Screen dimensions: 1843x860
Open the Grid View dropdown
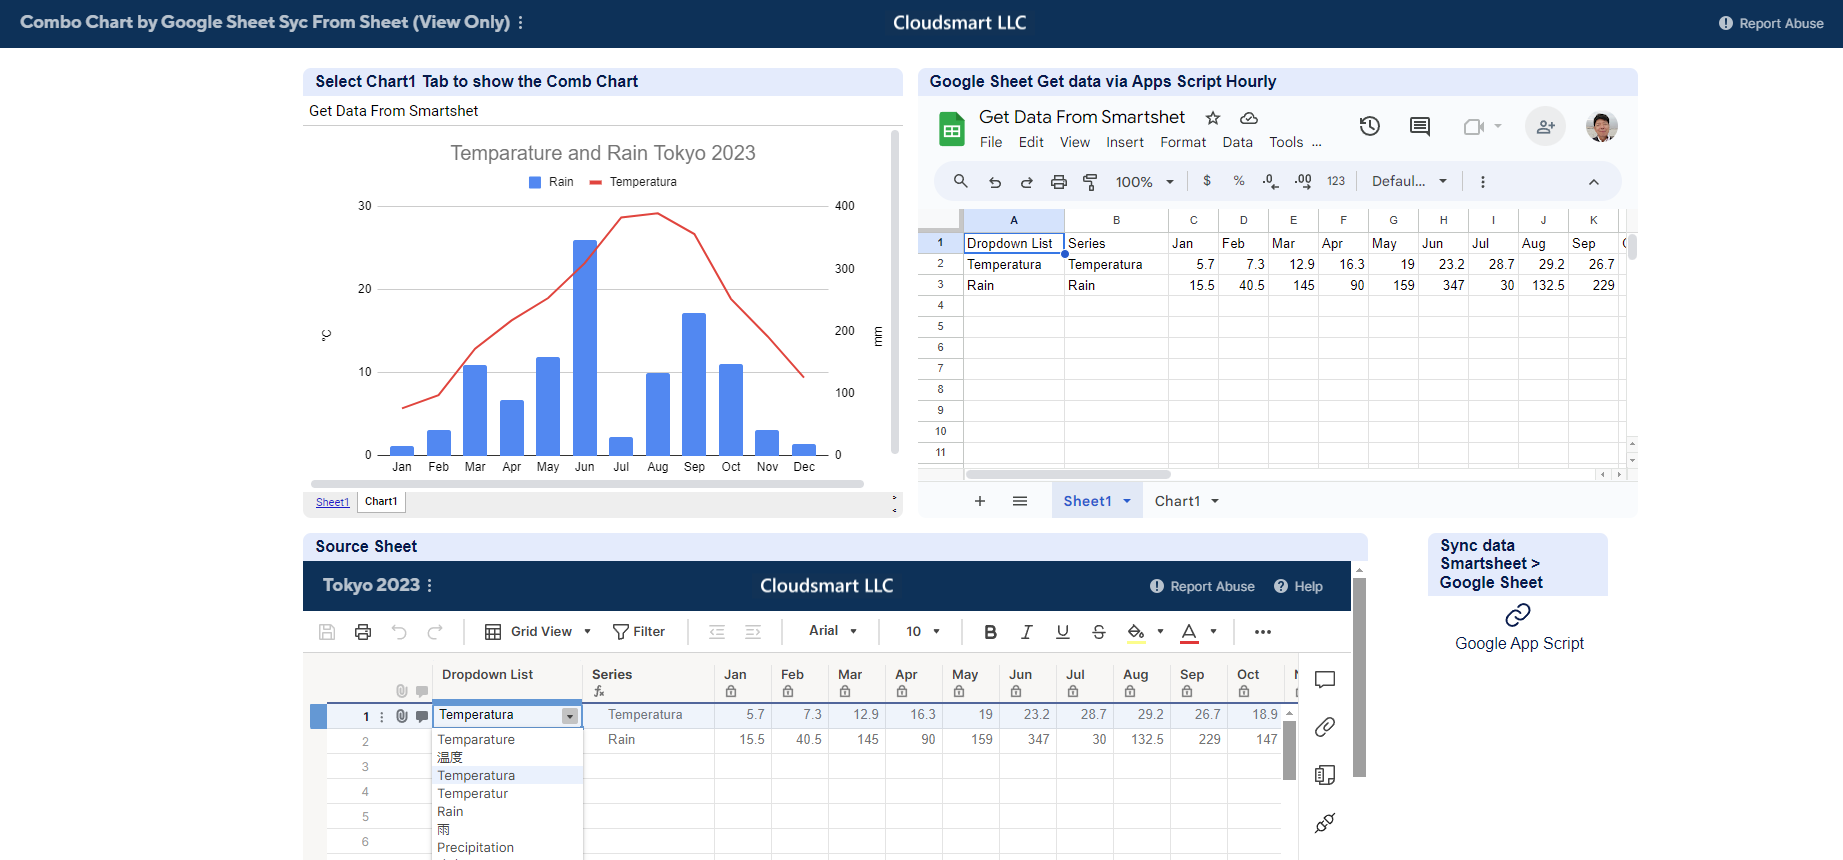point(538,632)
